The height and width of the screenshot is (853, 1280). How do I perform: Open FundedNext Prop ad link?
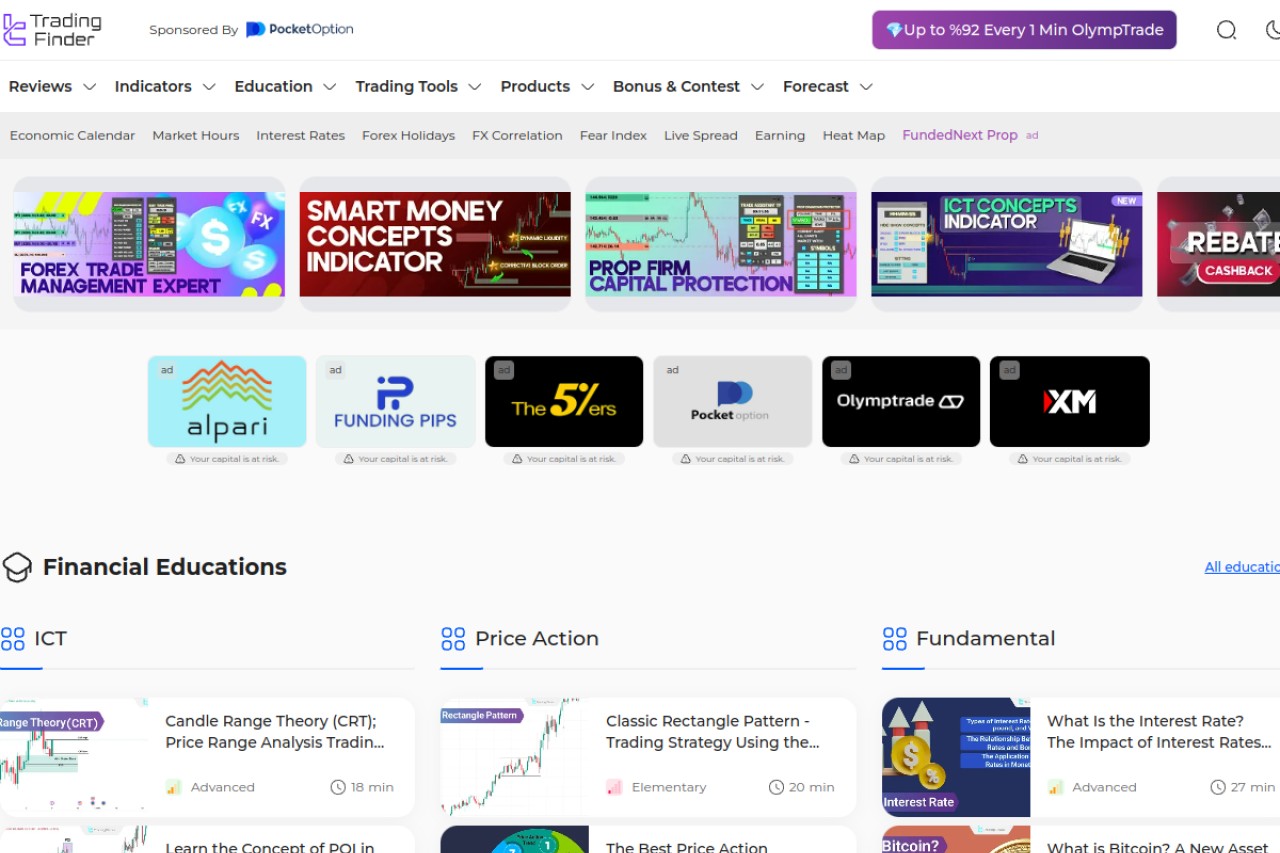point(970,135)
